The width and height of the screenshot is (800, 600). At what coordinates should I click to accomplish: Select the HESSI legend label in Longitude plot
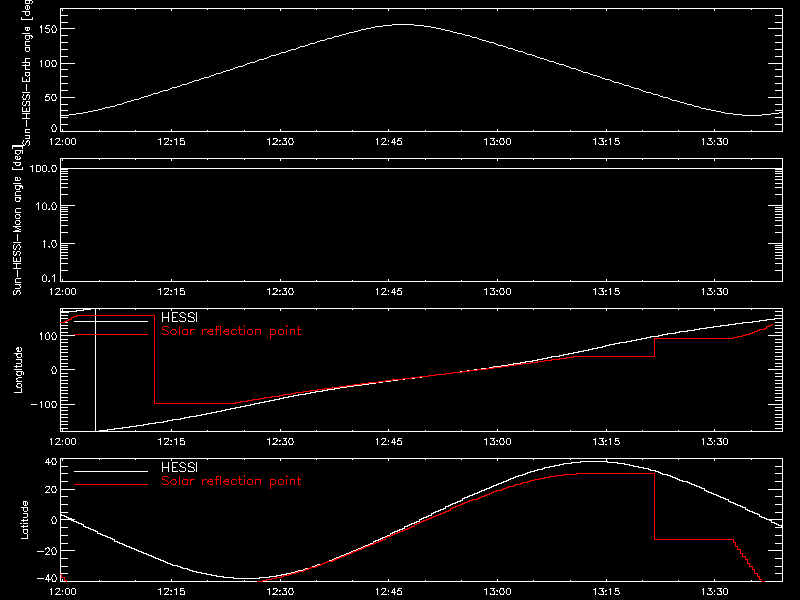(179, 317)
